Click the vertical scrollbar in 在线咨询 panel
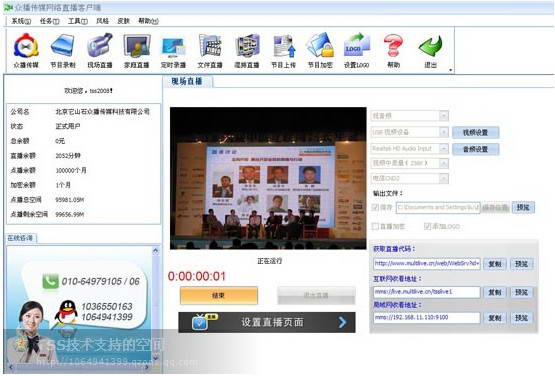Viewport: 555px width, 376px height. tap(155, 304)
